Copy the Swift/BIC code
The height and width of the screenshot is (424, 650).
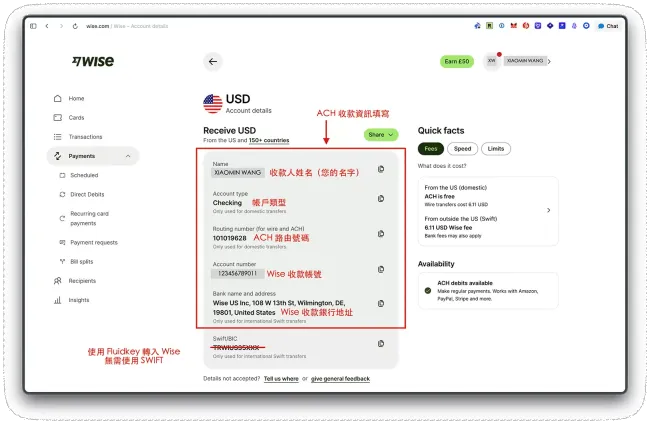(381, 344)
